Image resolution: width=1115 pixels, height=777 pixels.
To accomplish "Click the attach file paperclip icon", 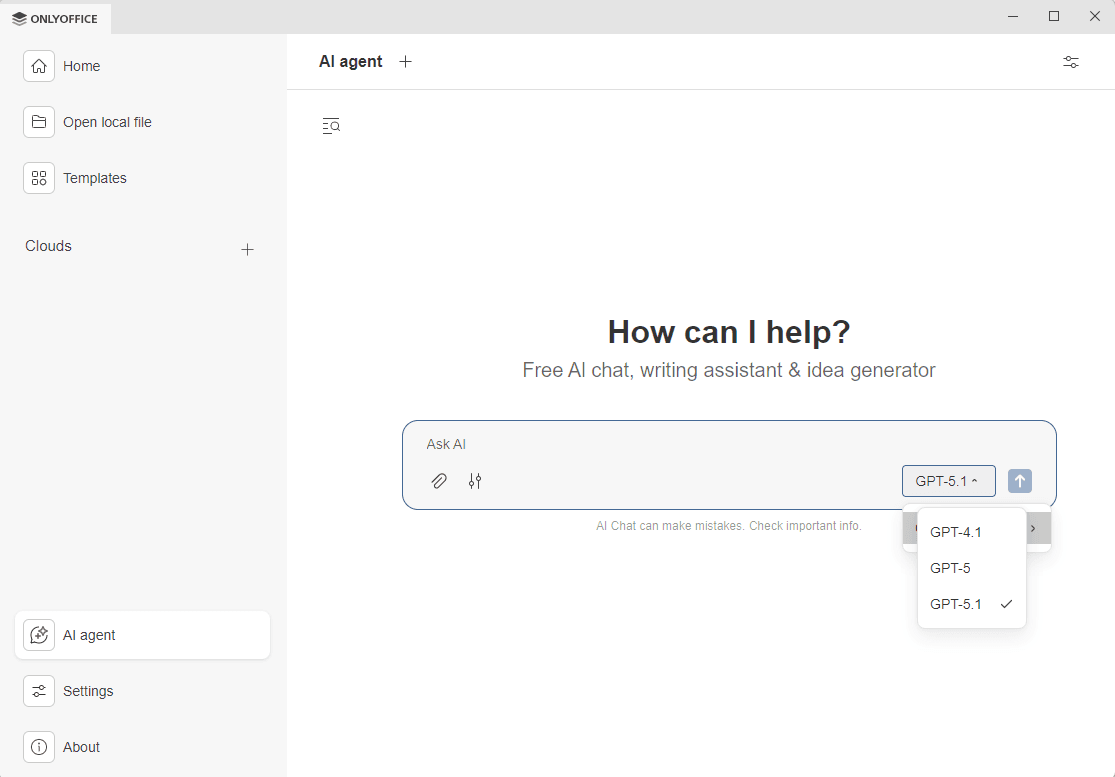I will pos(439,481).
